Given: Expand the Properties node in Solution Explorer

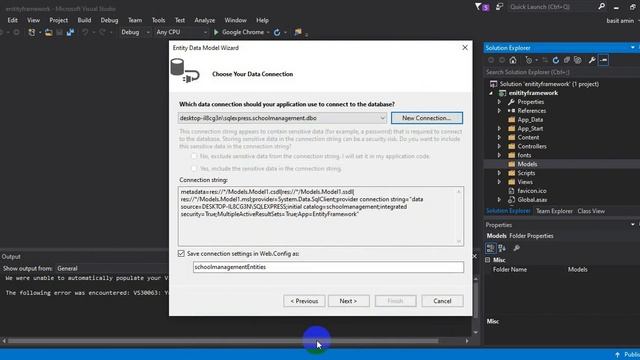Looking at the screenshot, I should coord(499,102).
